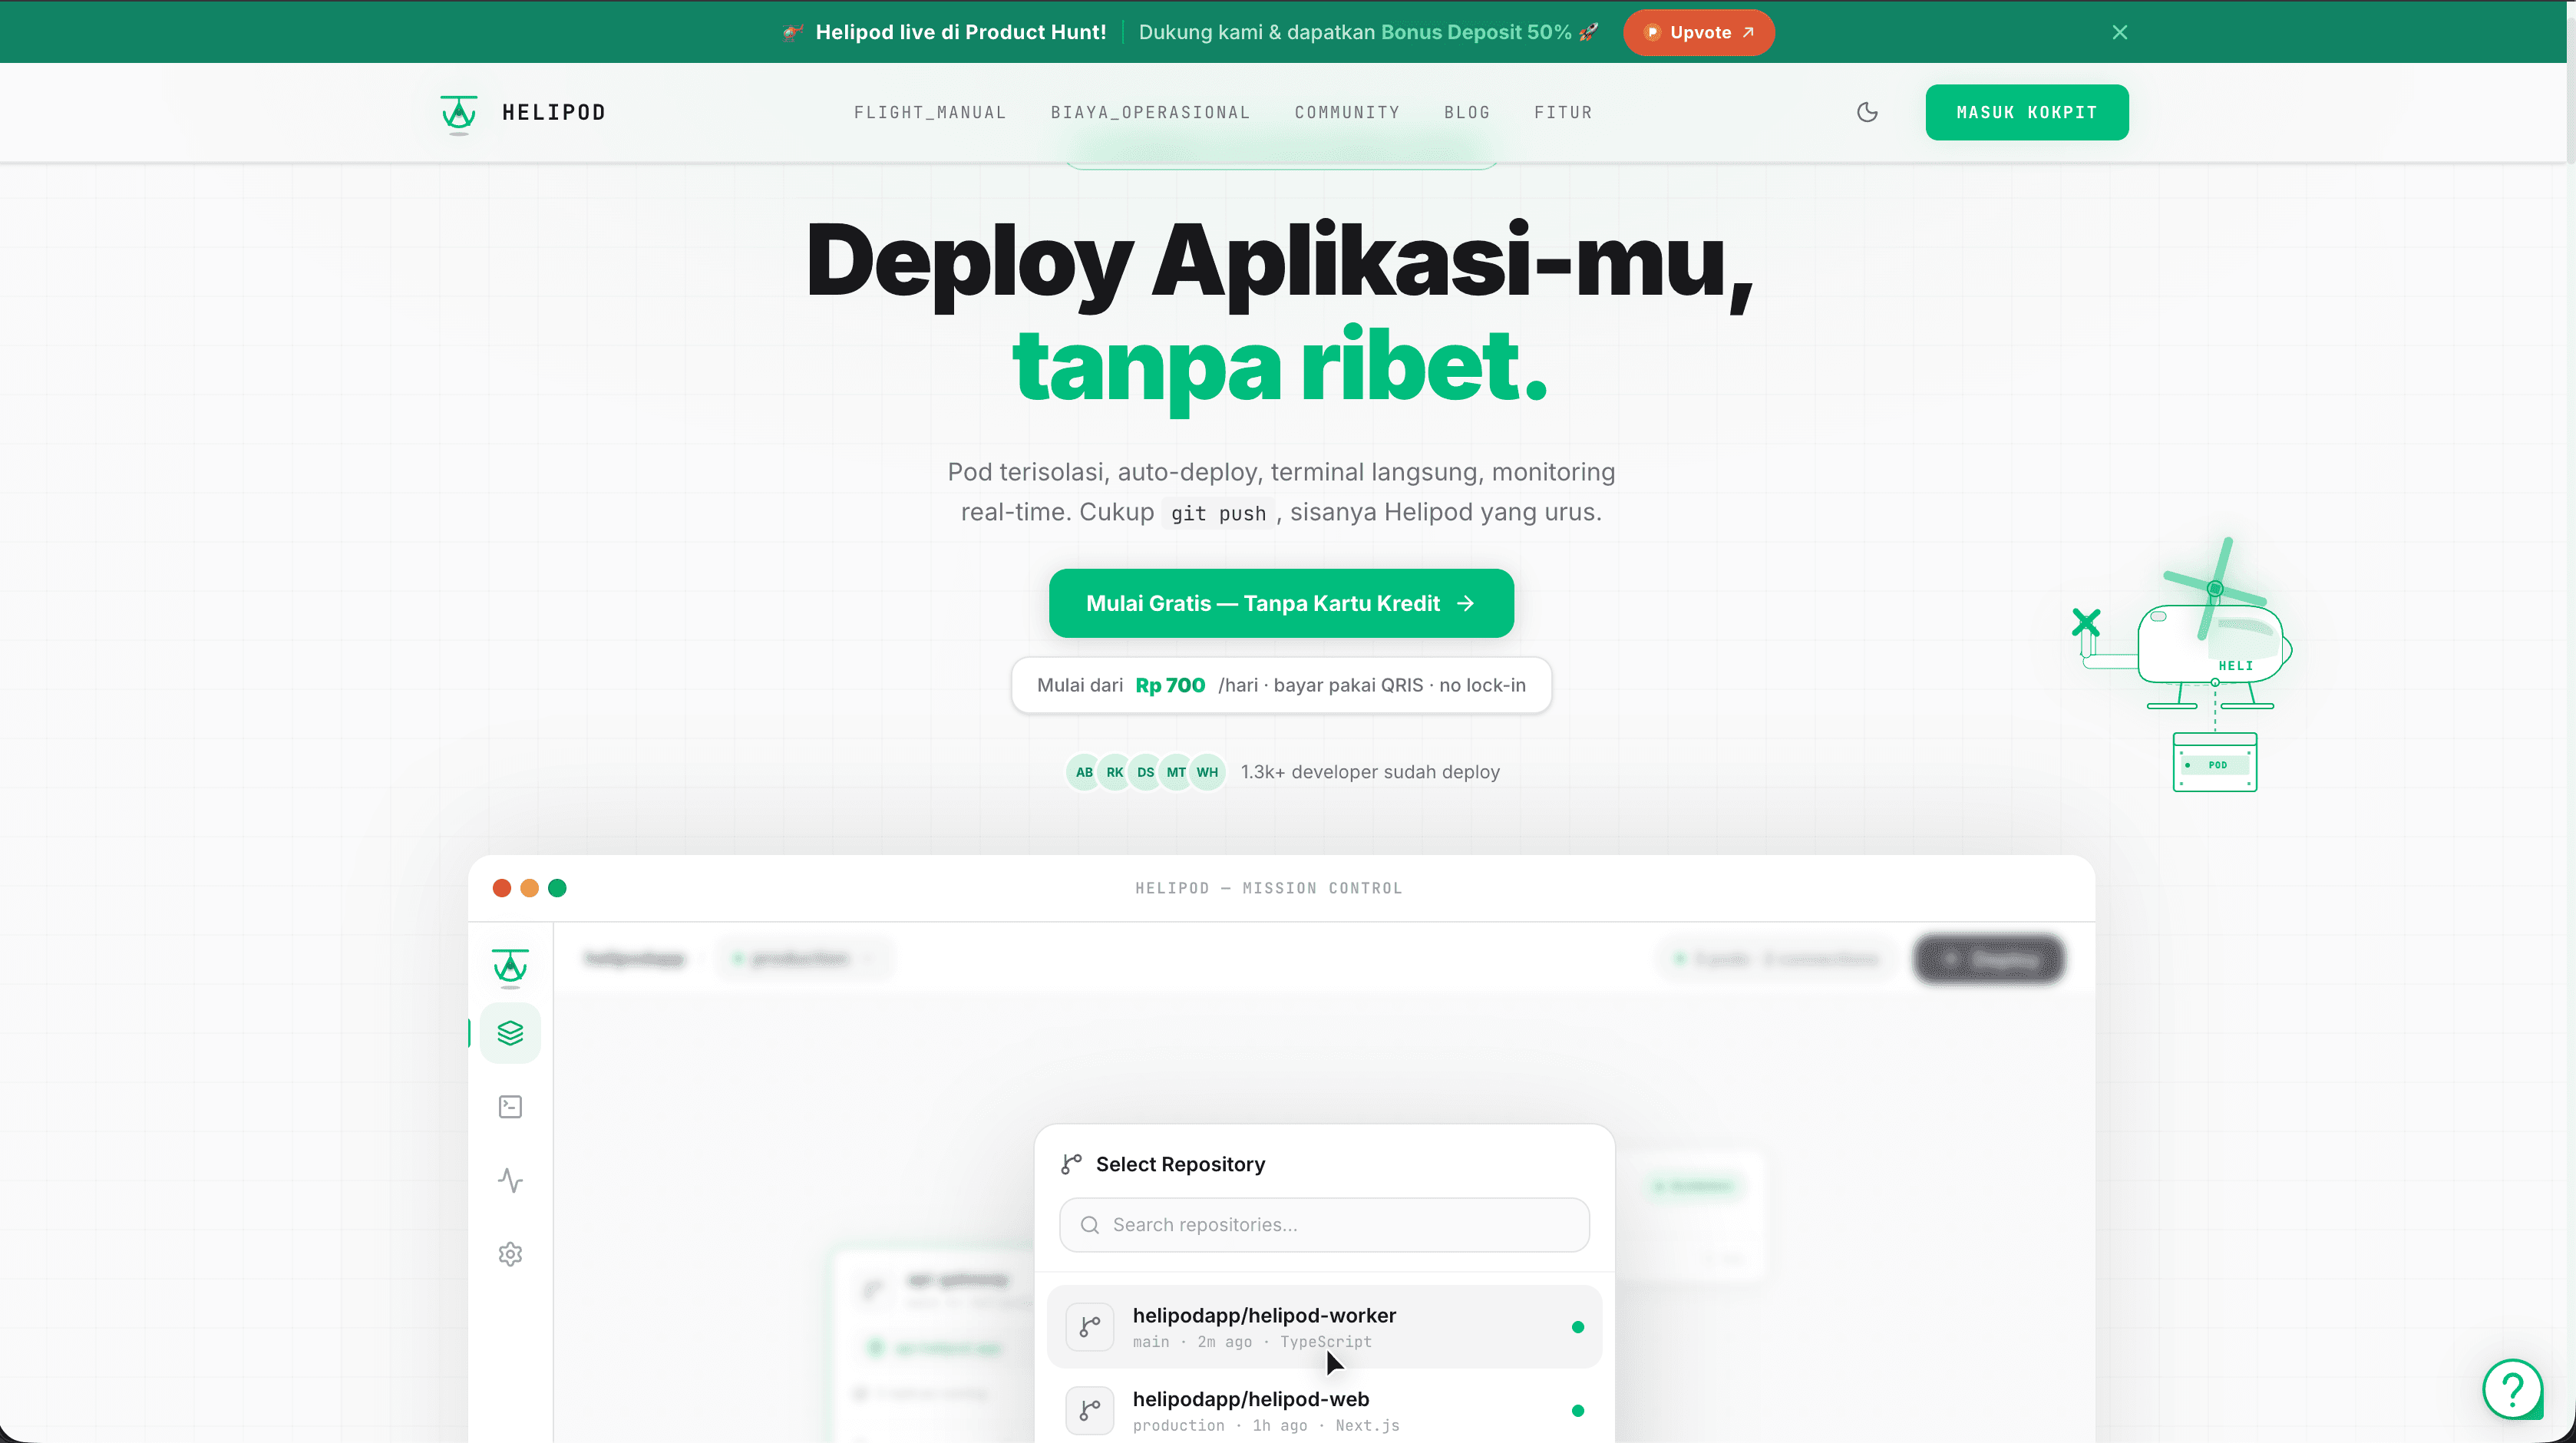
Task: Click the MASUK KOKPIT button
Action: tap(2026, 112)
